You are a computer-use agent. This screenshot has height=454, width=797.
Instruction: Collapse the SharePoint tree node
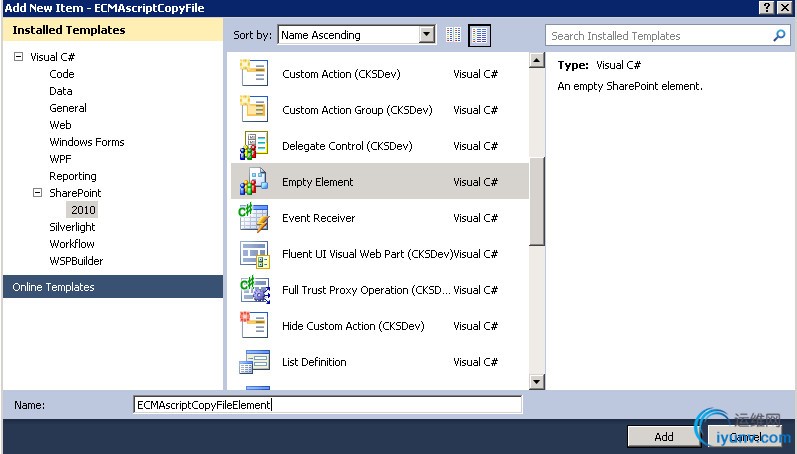tap(38, 193)
